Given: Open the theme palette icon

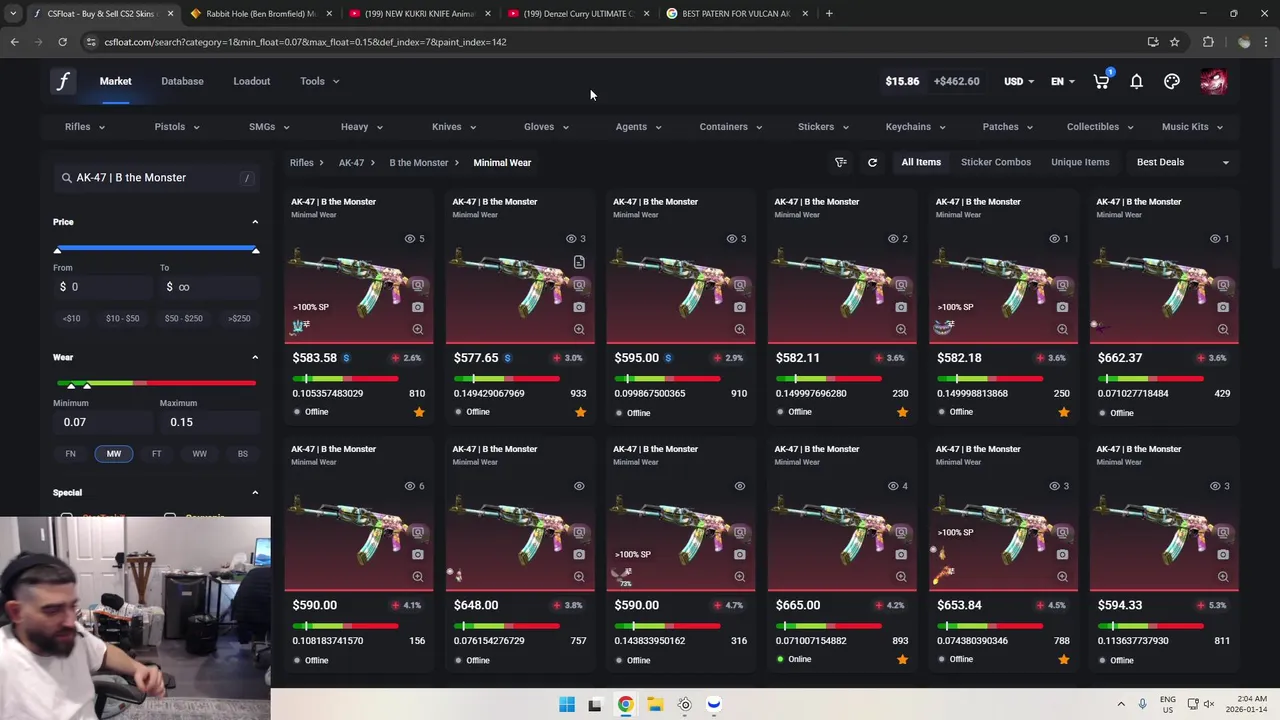Looking at the screenshot, I should (x=1172, y=81).
